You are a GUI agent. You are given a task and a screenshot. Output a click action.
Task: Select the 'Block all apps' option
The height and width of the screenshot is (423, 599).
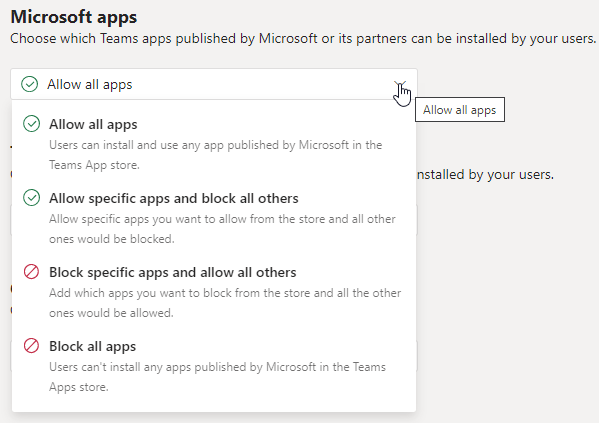[214, 365]
